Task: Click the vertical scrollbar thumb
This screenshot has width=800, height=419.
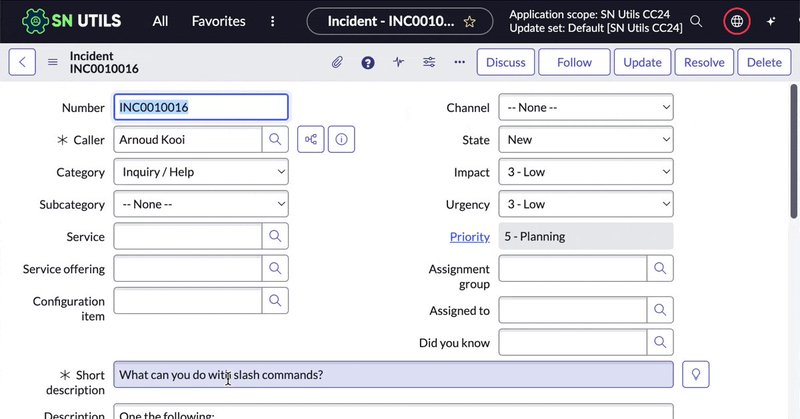Action: coord(793,152)
